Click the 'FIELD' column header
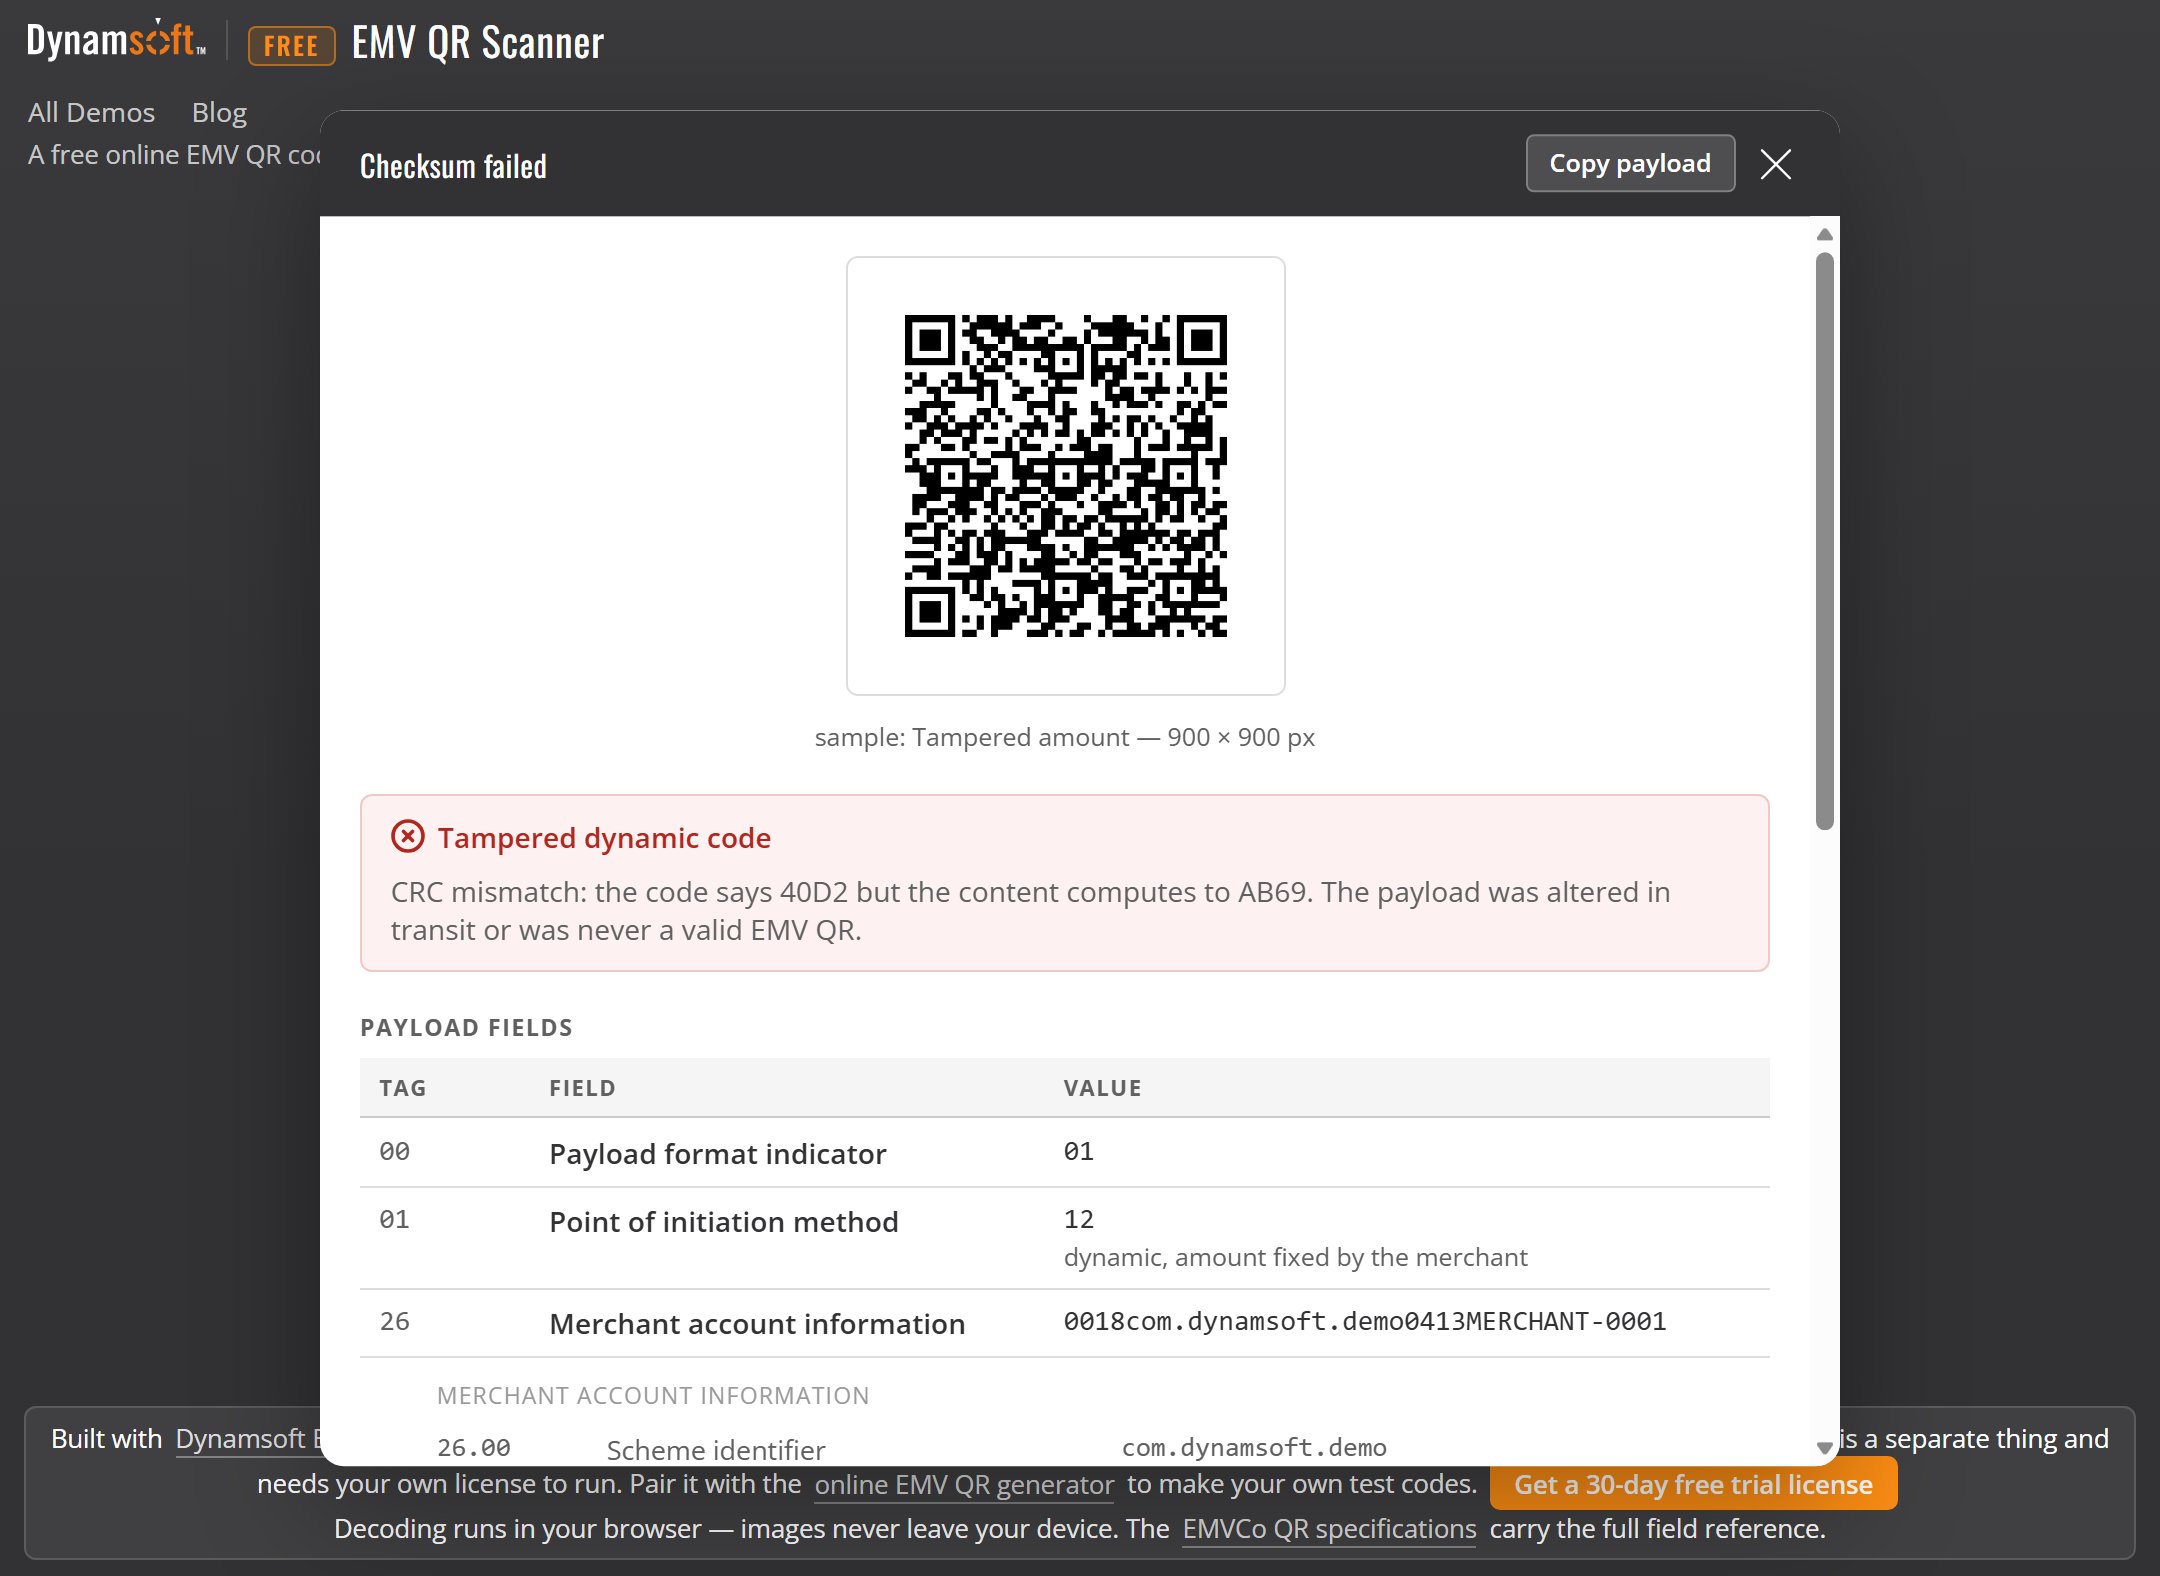The width and height of the screenshot is (2160, 1576). tap(582, 1088)
